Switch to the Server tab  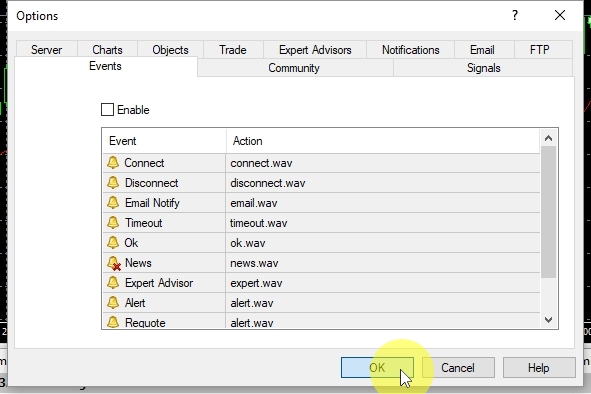[x=46, y=50]
